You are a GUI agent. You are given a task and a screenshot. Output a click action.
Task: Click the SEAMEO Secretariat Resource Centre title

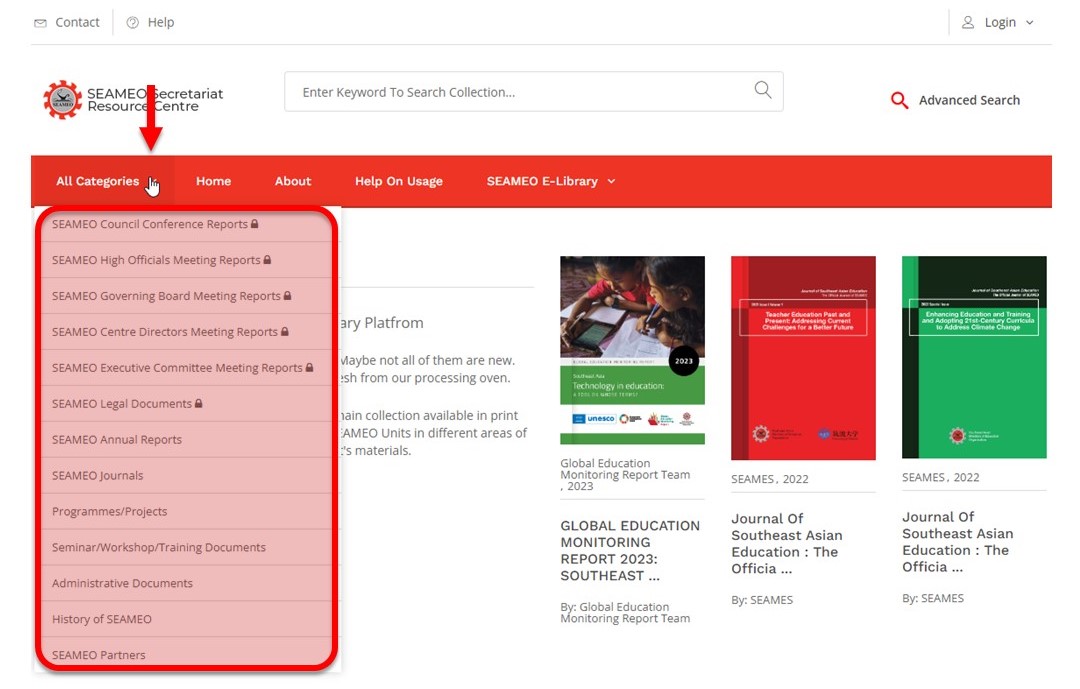155,100
